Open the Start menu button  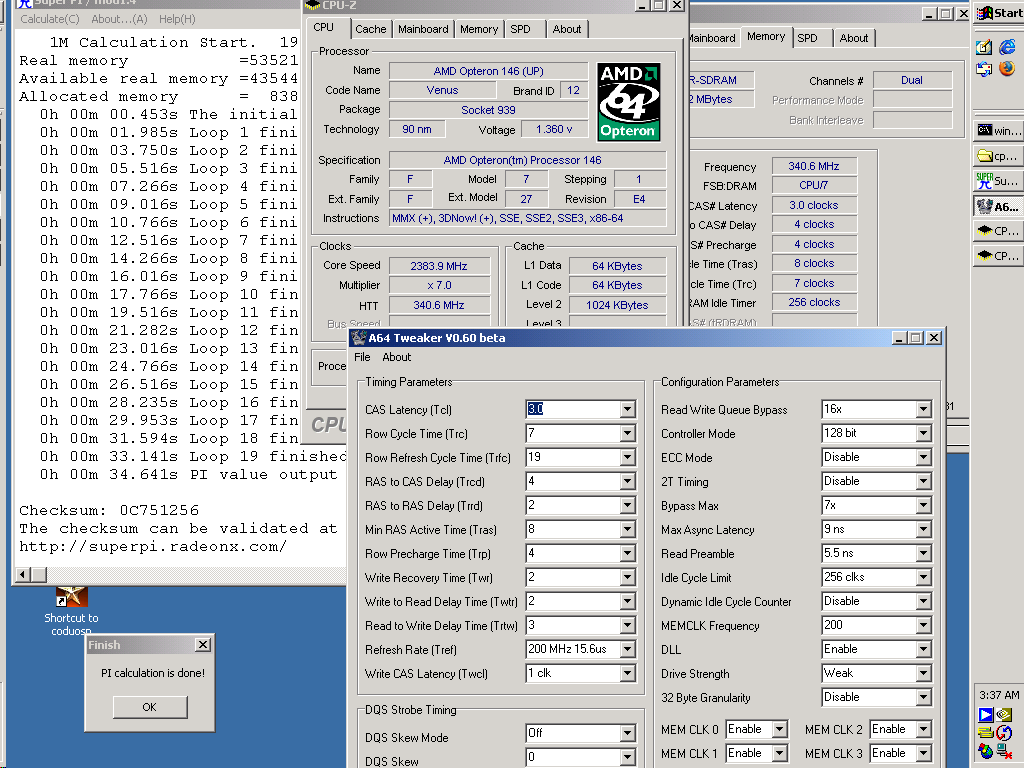[999, 13]
